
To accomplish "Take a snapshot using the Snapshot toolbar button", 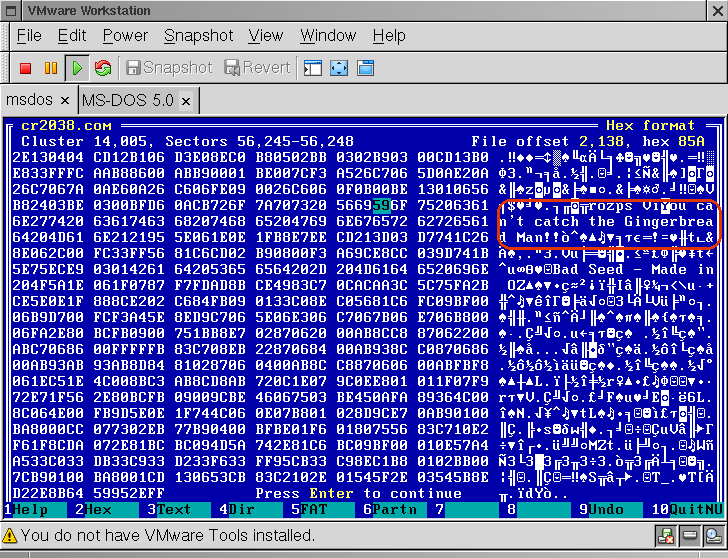I will [169, 68].
